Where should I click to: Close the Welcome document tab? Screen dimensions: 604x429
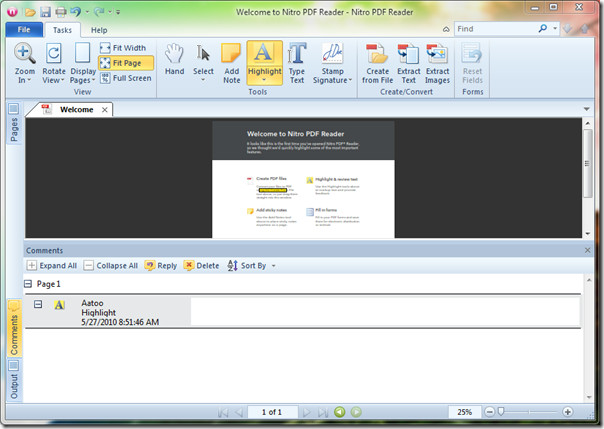(x=104, y=110)
